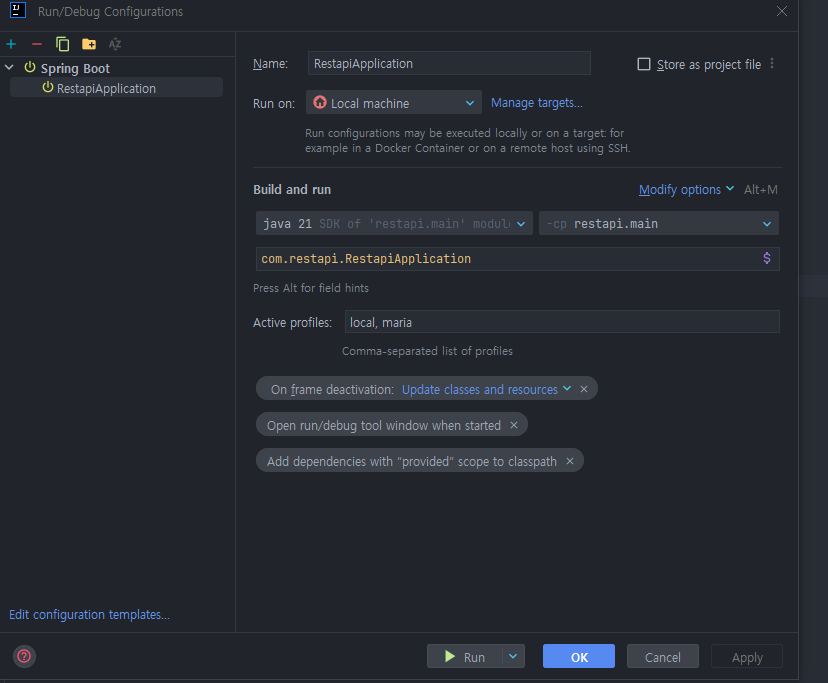828x683 pixels.
Task: Change the Update classes and resources option
Action: tap(486, 389)
